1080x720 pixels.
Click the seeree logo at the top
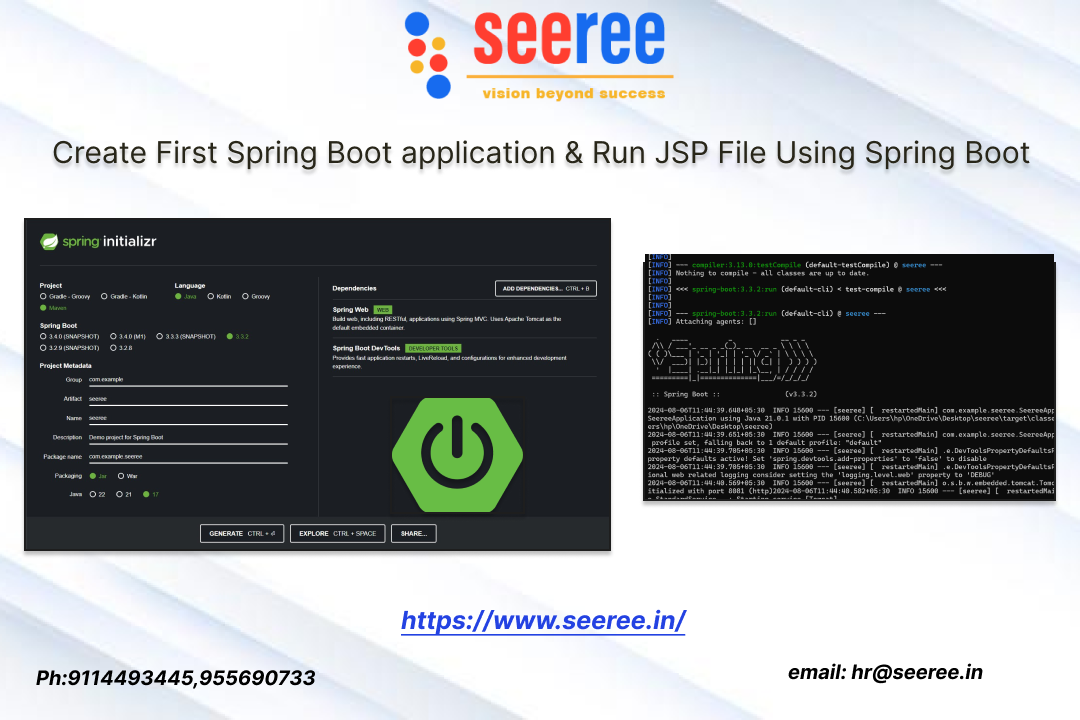tap(539, 55)
